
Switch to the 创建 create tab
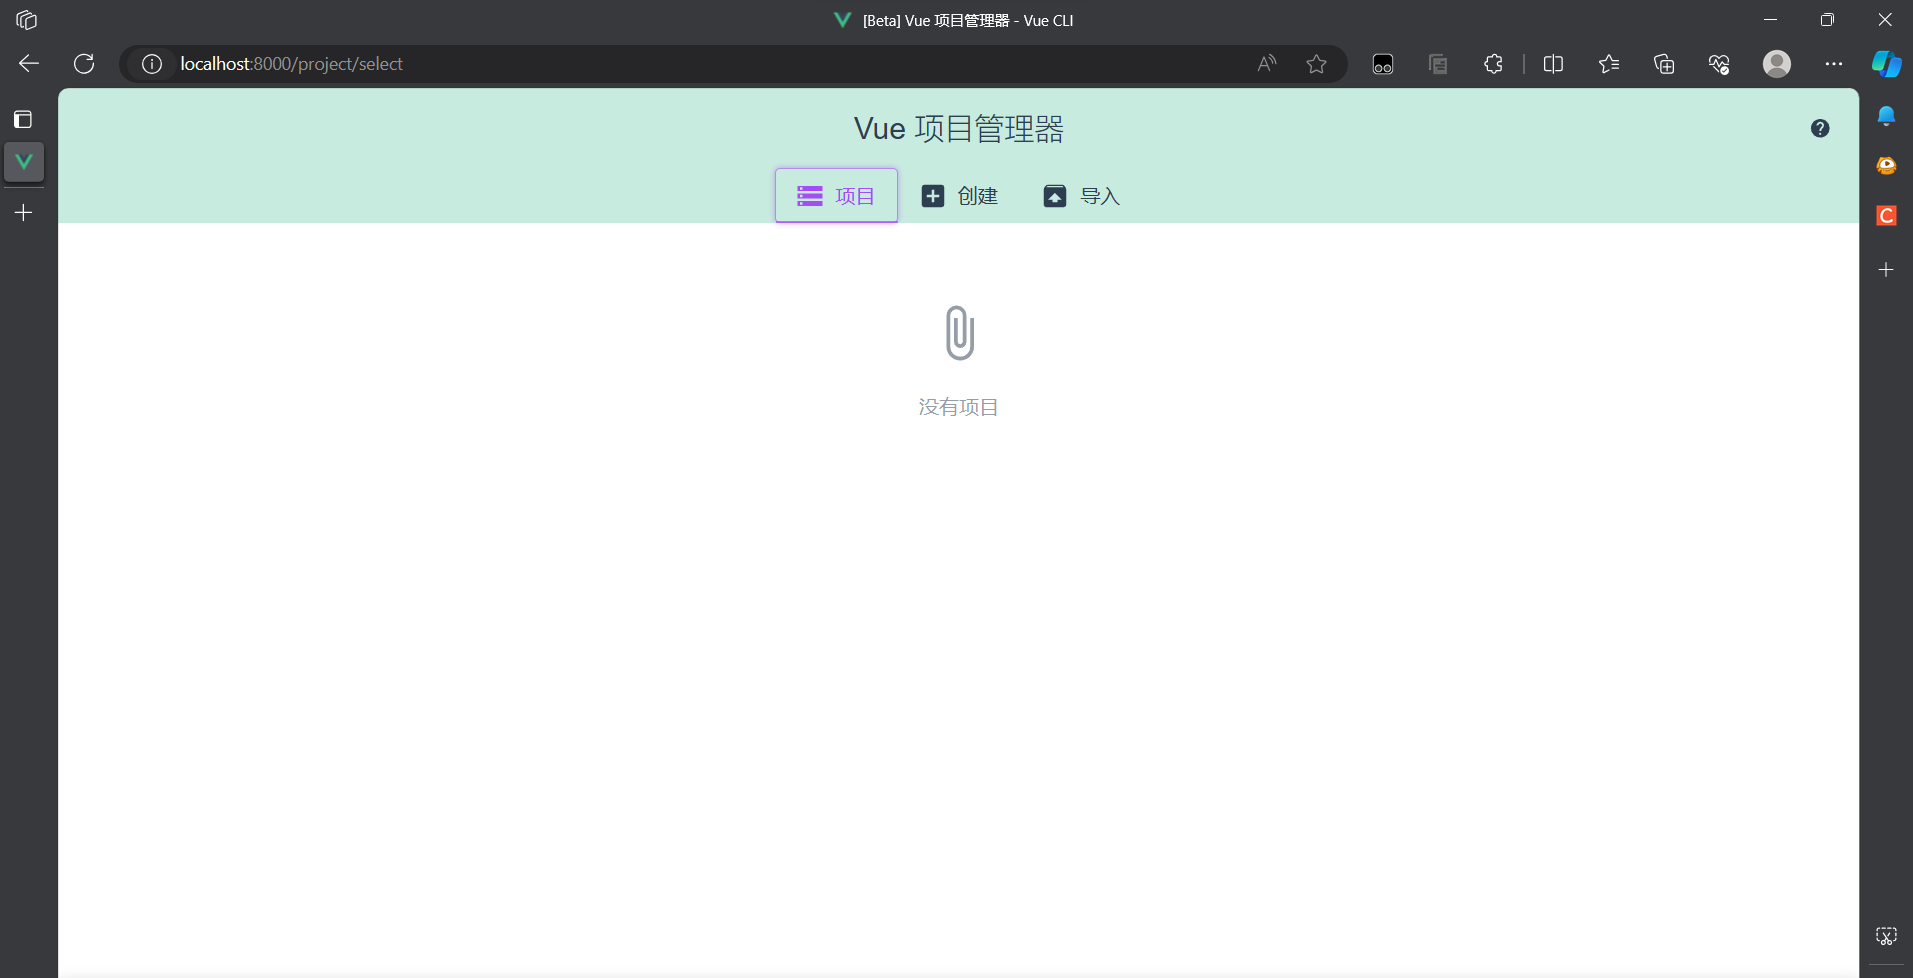point(959,196)
